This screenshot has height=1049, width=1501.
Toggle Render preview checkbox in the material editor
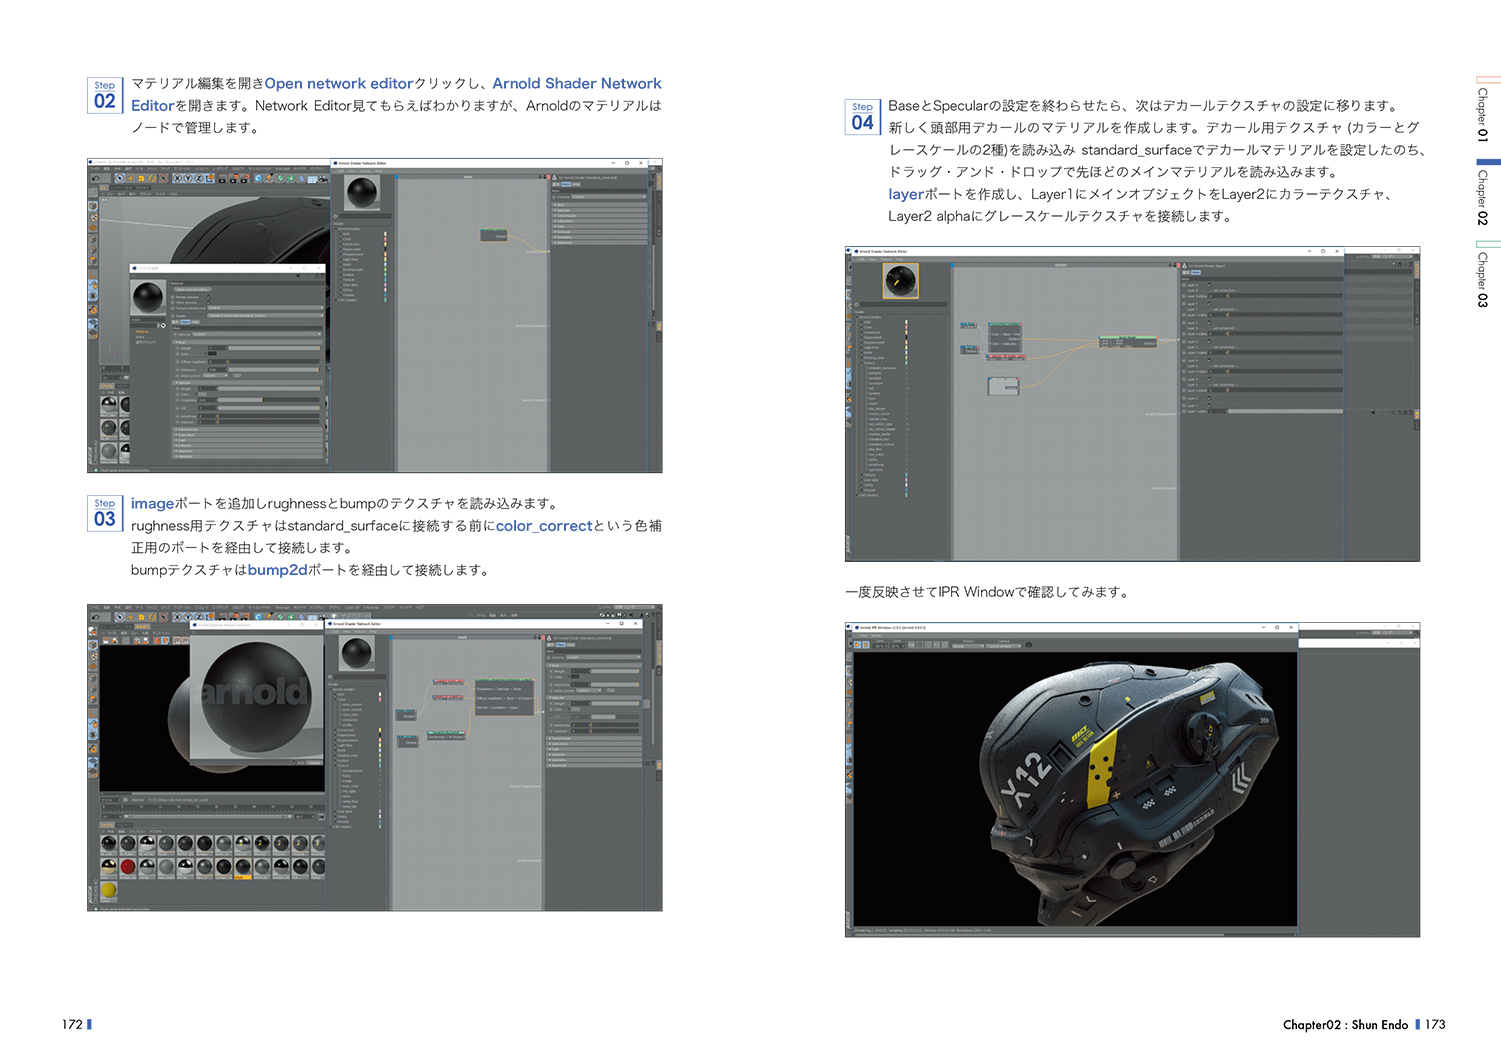pos(174,297)
